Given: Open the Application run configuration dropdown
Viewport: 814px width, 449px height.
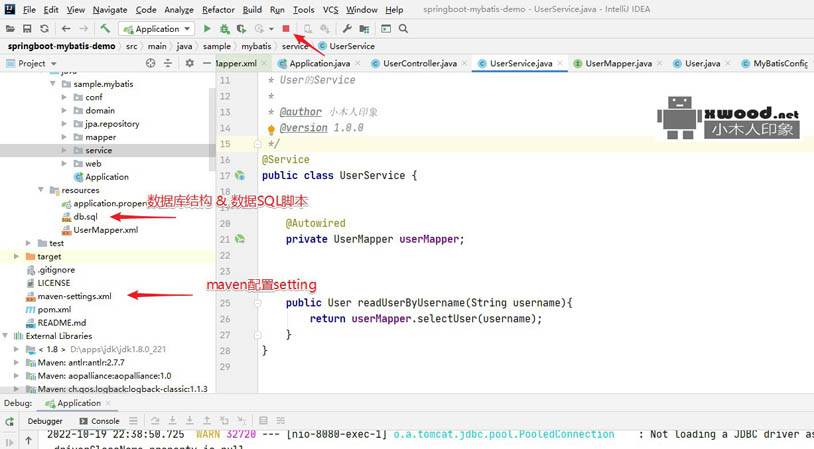Looking at the screenshot, I should pyautogui.click(x=156, y=29).
